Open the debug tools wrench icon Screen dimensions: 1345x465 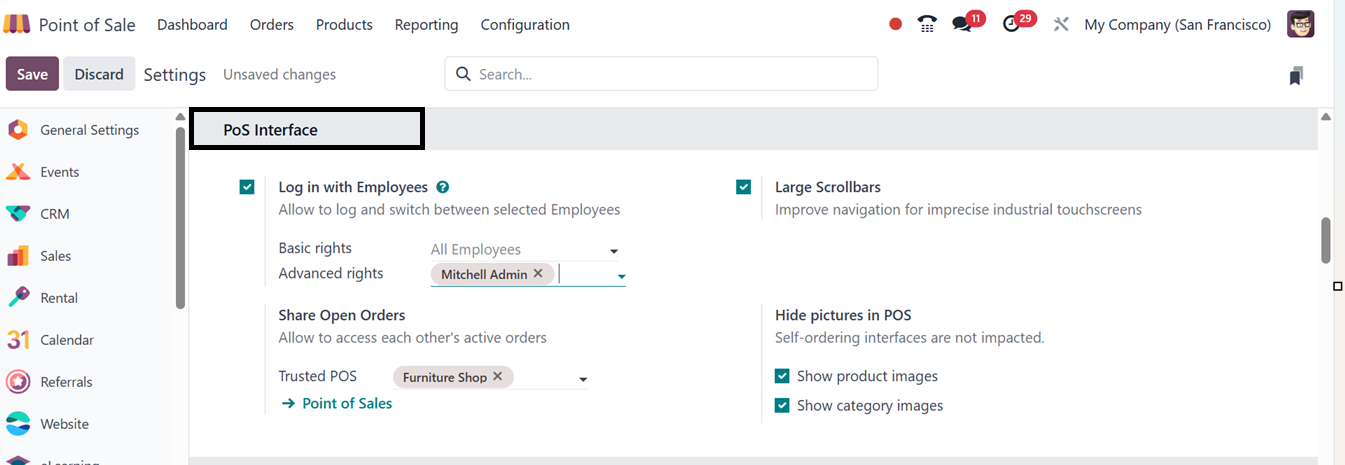tap(1061, 24)
